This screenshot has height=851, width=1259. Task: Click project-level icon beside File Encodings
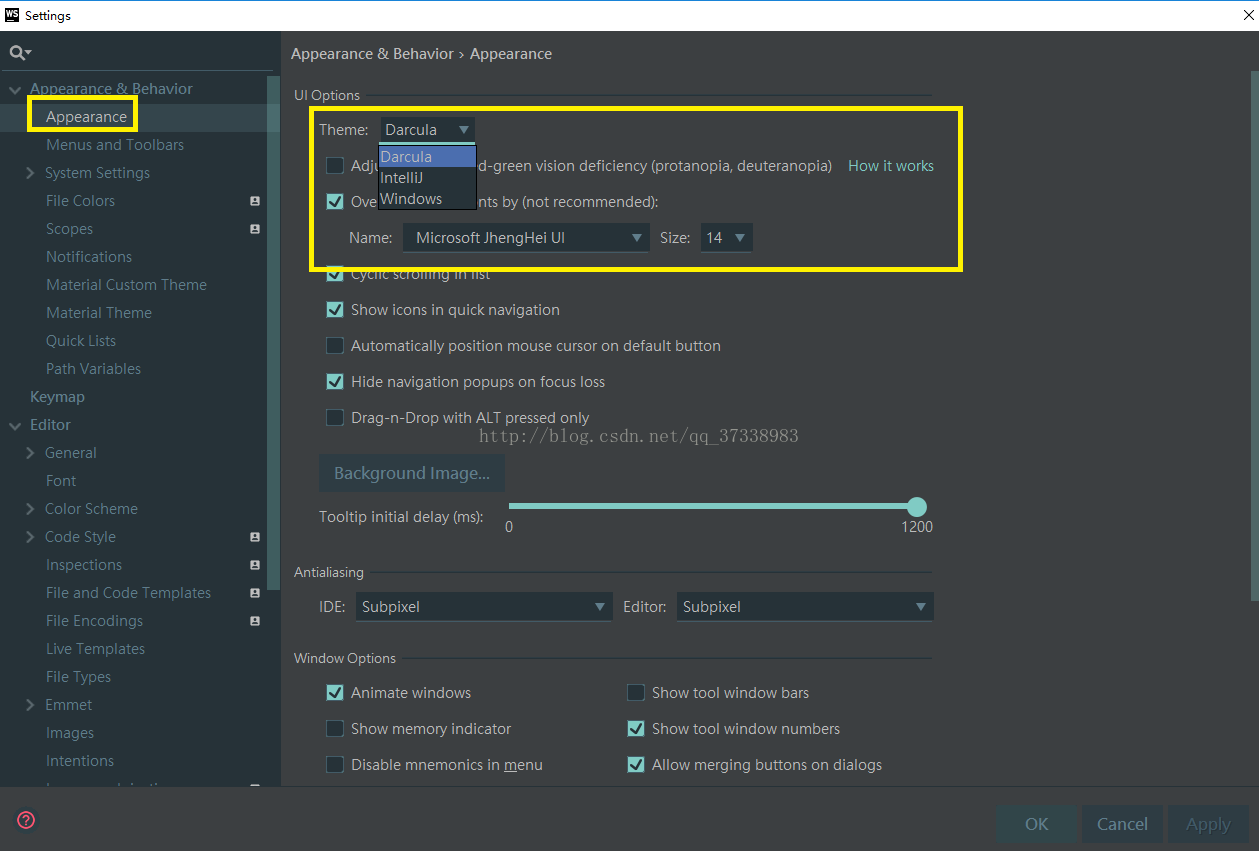pyautogui.click(x=255, y=621)
